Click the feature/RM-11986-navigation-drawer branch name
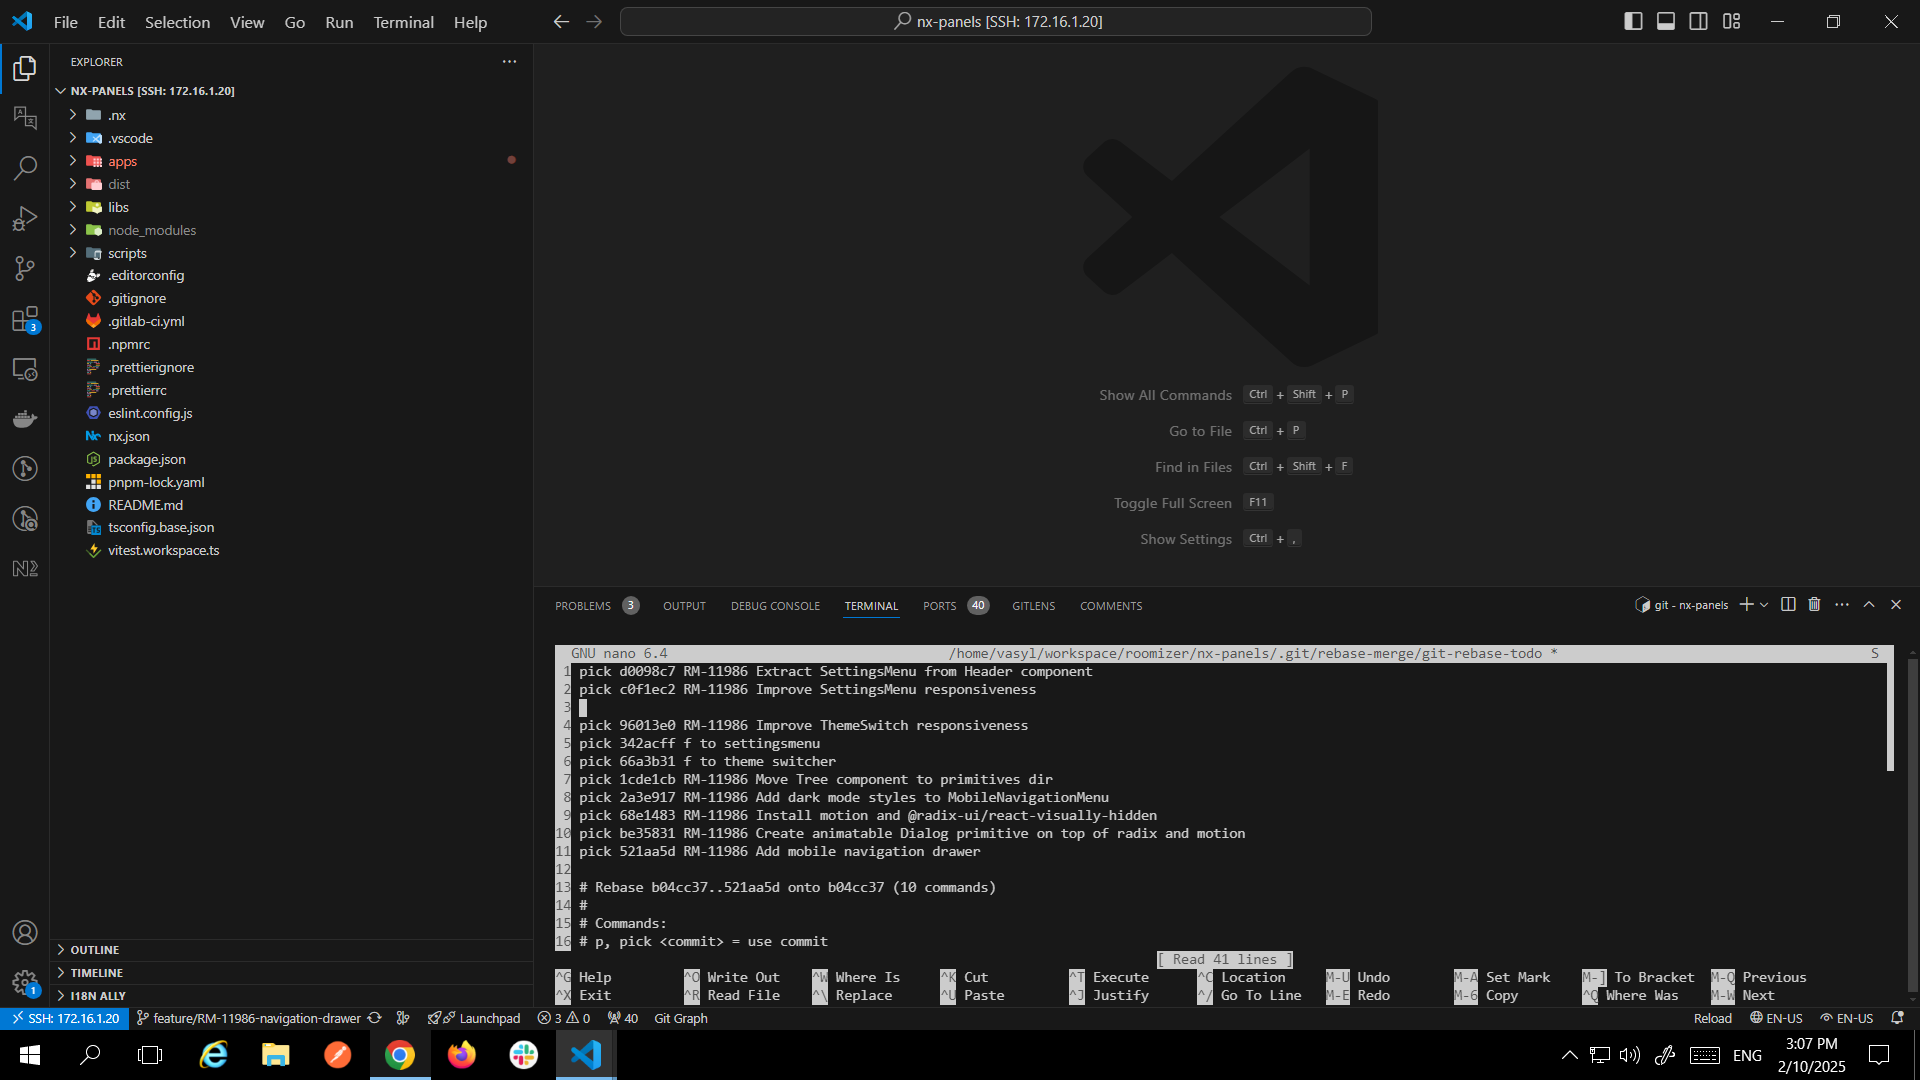Image resolution: width=1920 pixels, height=1080 pixels. coord(248,1018)
